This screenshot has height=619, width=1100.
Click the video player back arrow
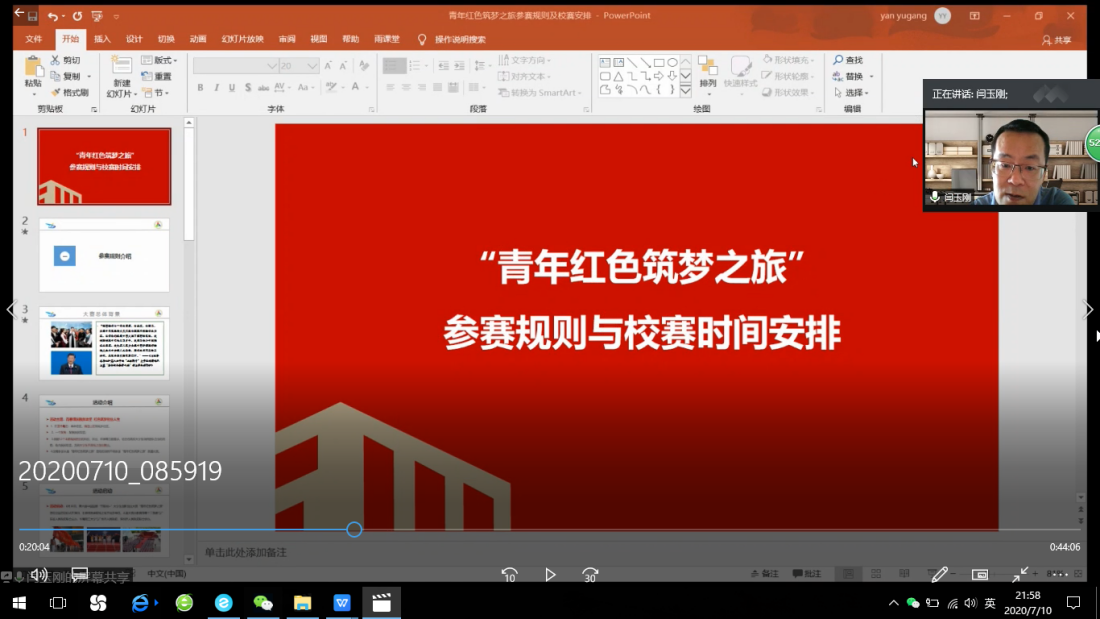click(19, 13)
